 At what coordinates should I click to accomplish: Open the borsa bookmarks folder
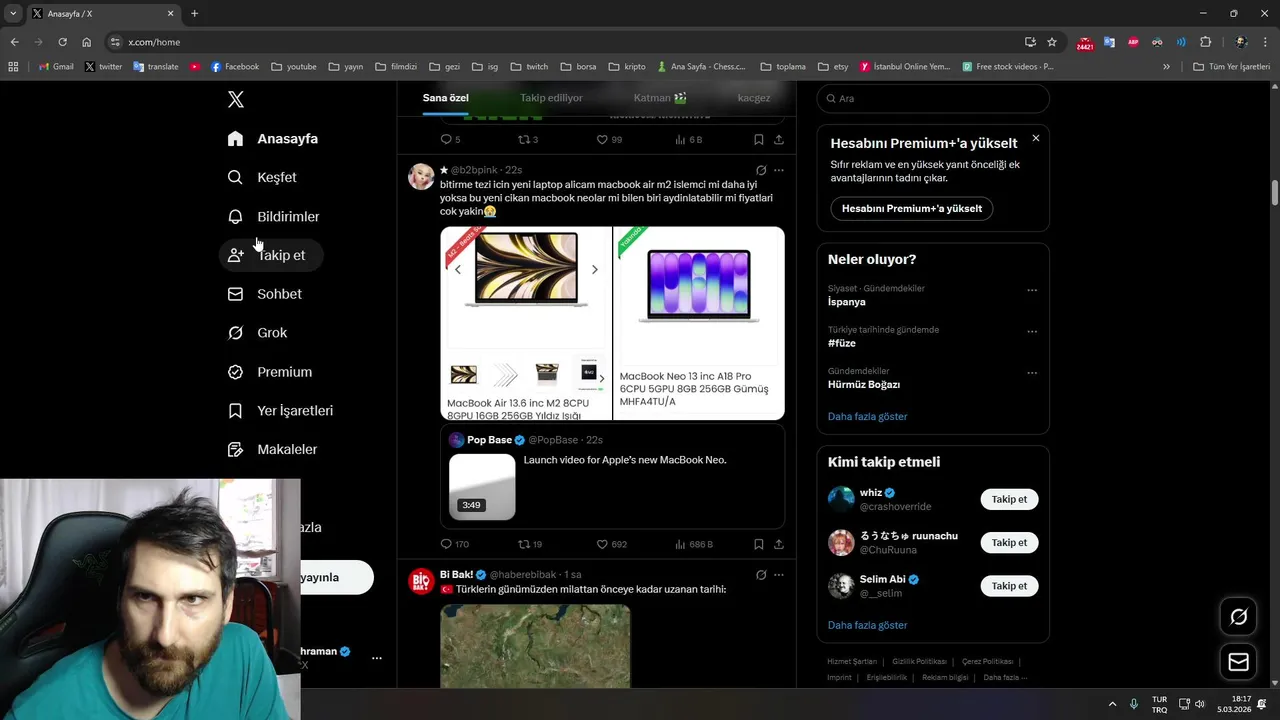[x=578, y=67]
